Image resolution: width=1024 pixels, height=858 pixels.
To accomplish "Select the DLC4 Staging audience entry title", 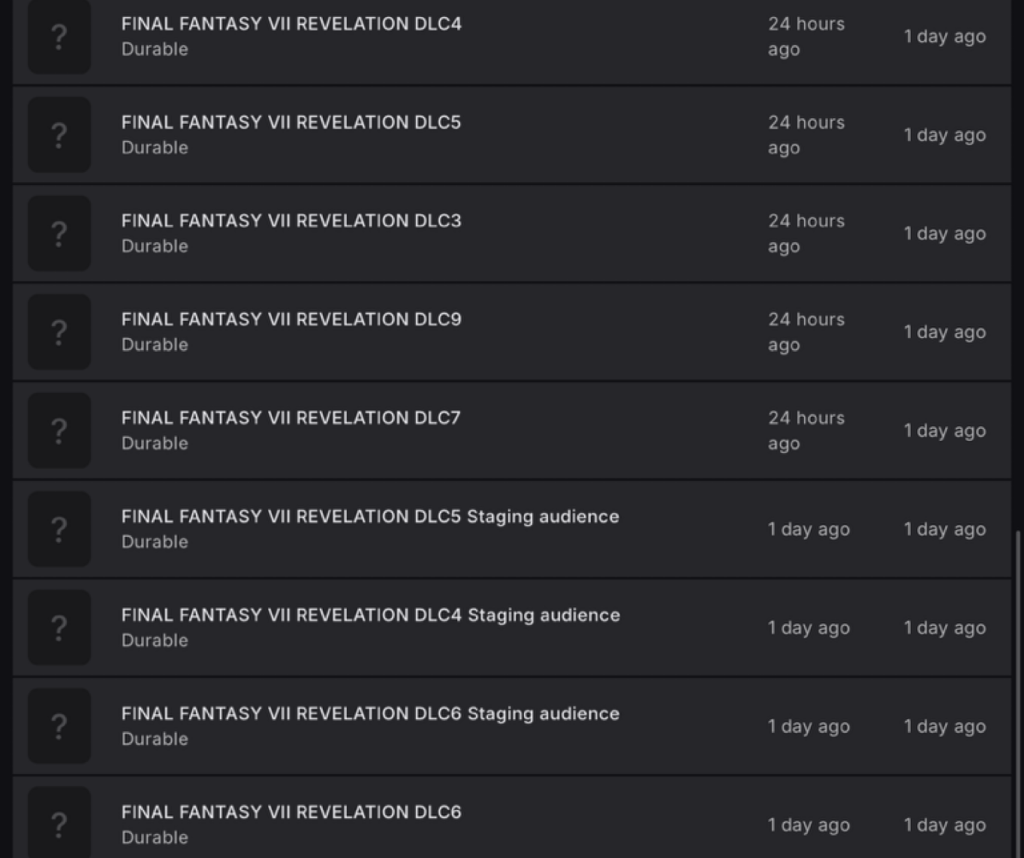I will point(370,616).
